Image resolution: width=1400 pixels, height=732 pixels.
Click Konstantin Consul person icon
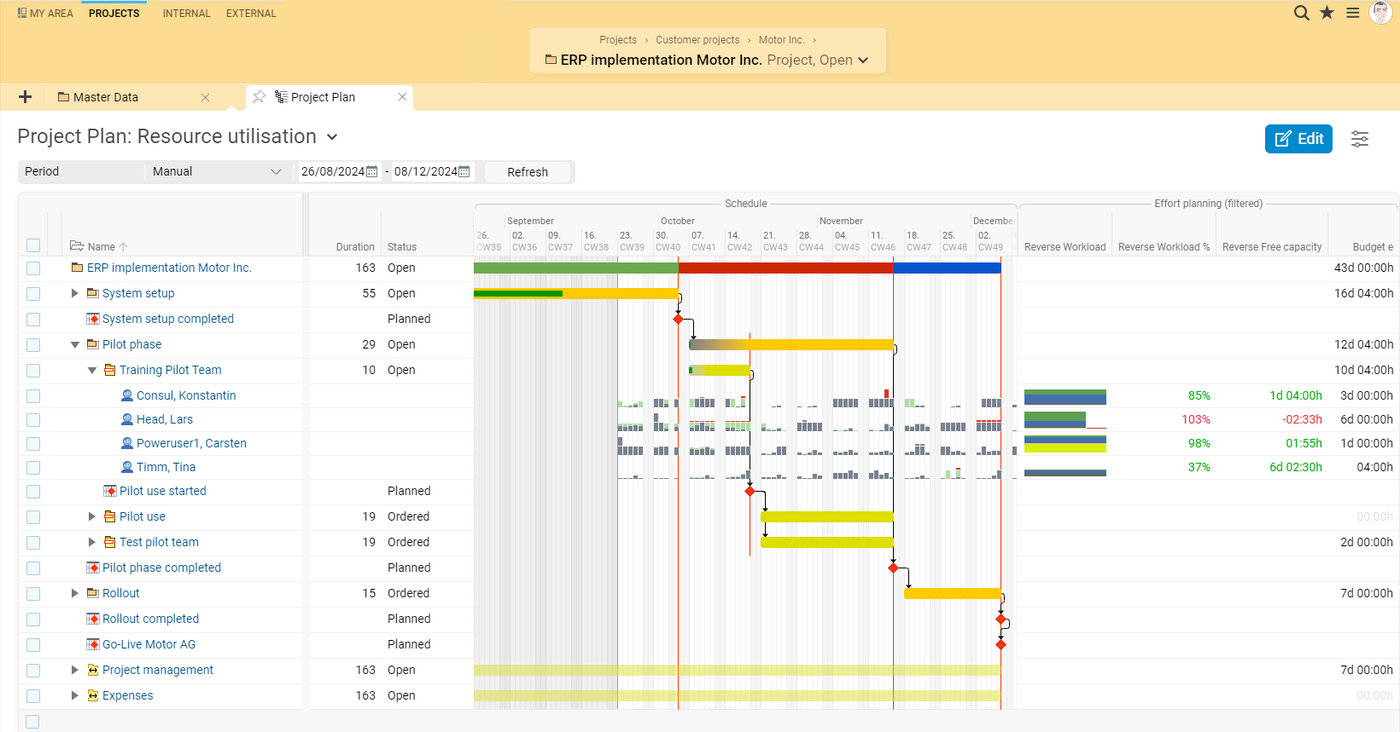click(x=127, y=396)
